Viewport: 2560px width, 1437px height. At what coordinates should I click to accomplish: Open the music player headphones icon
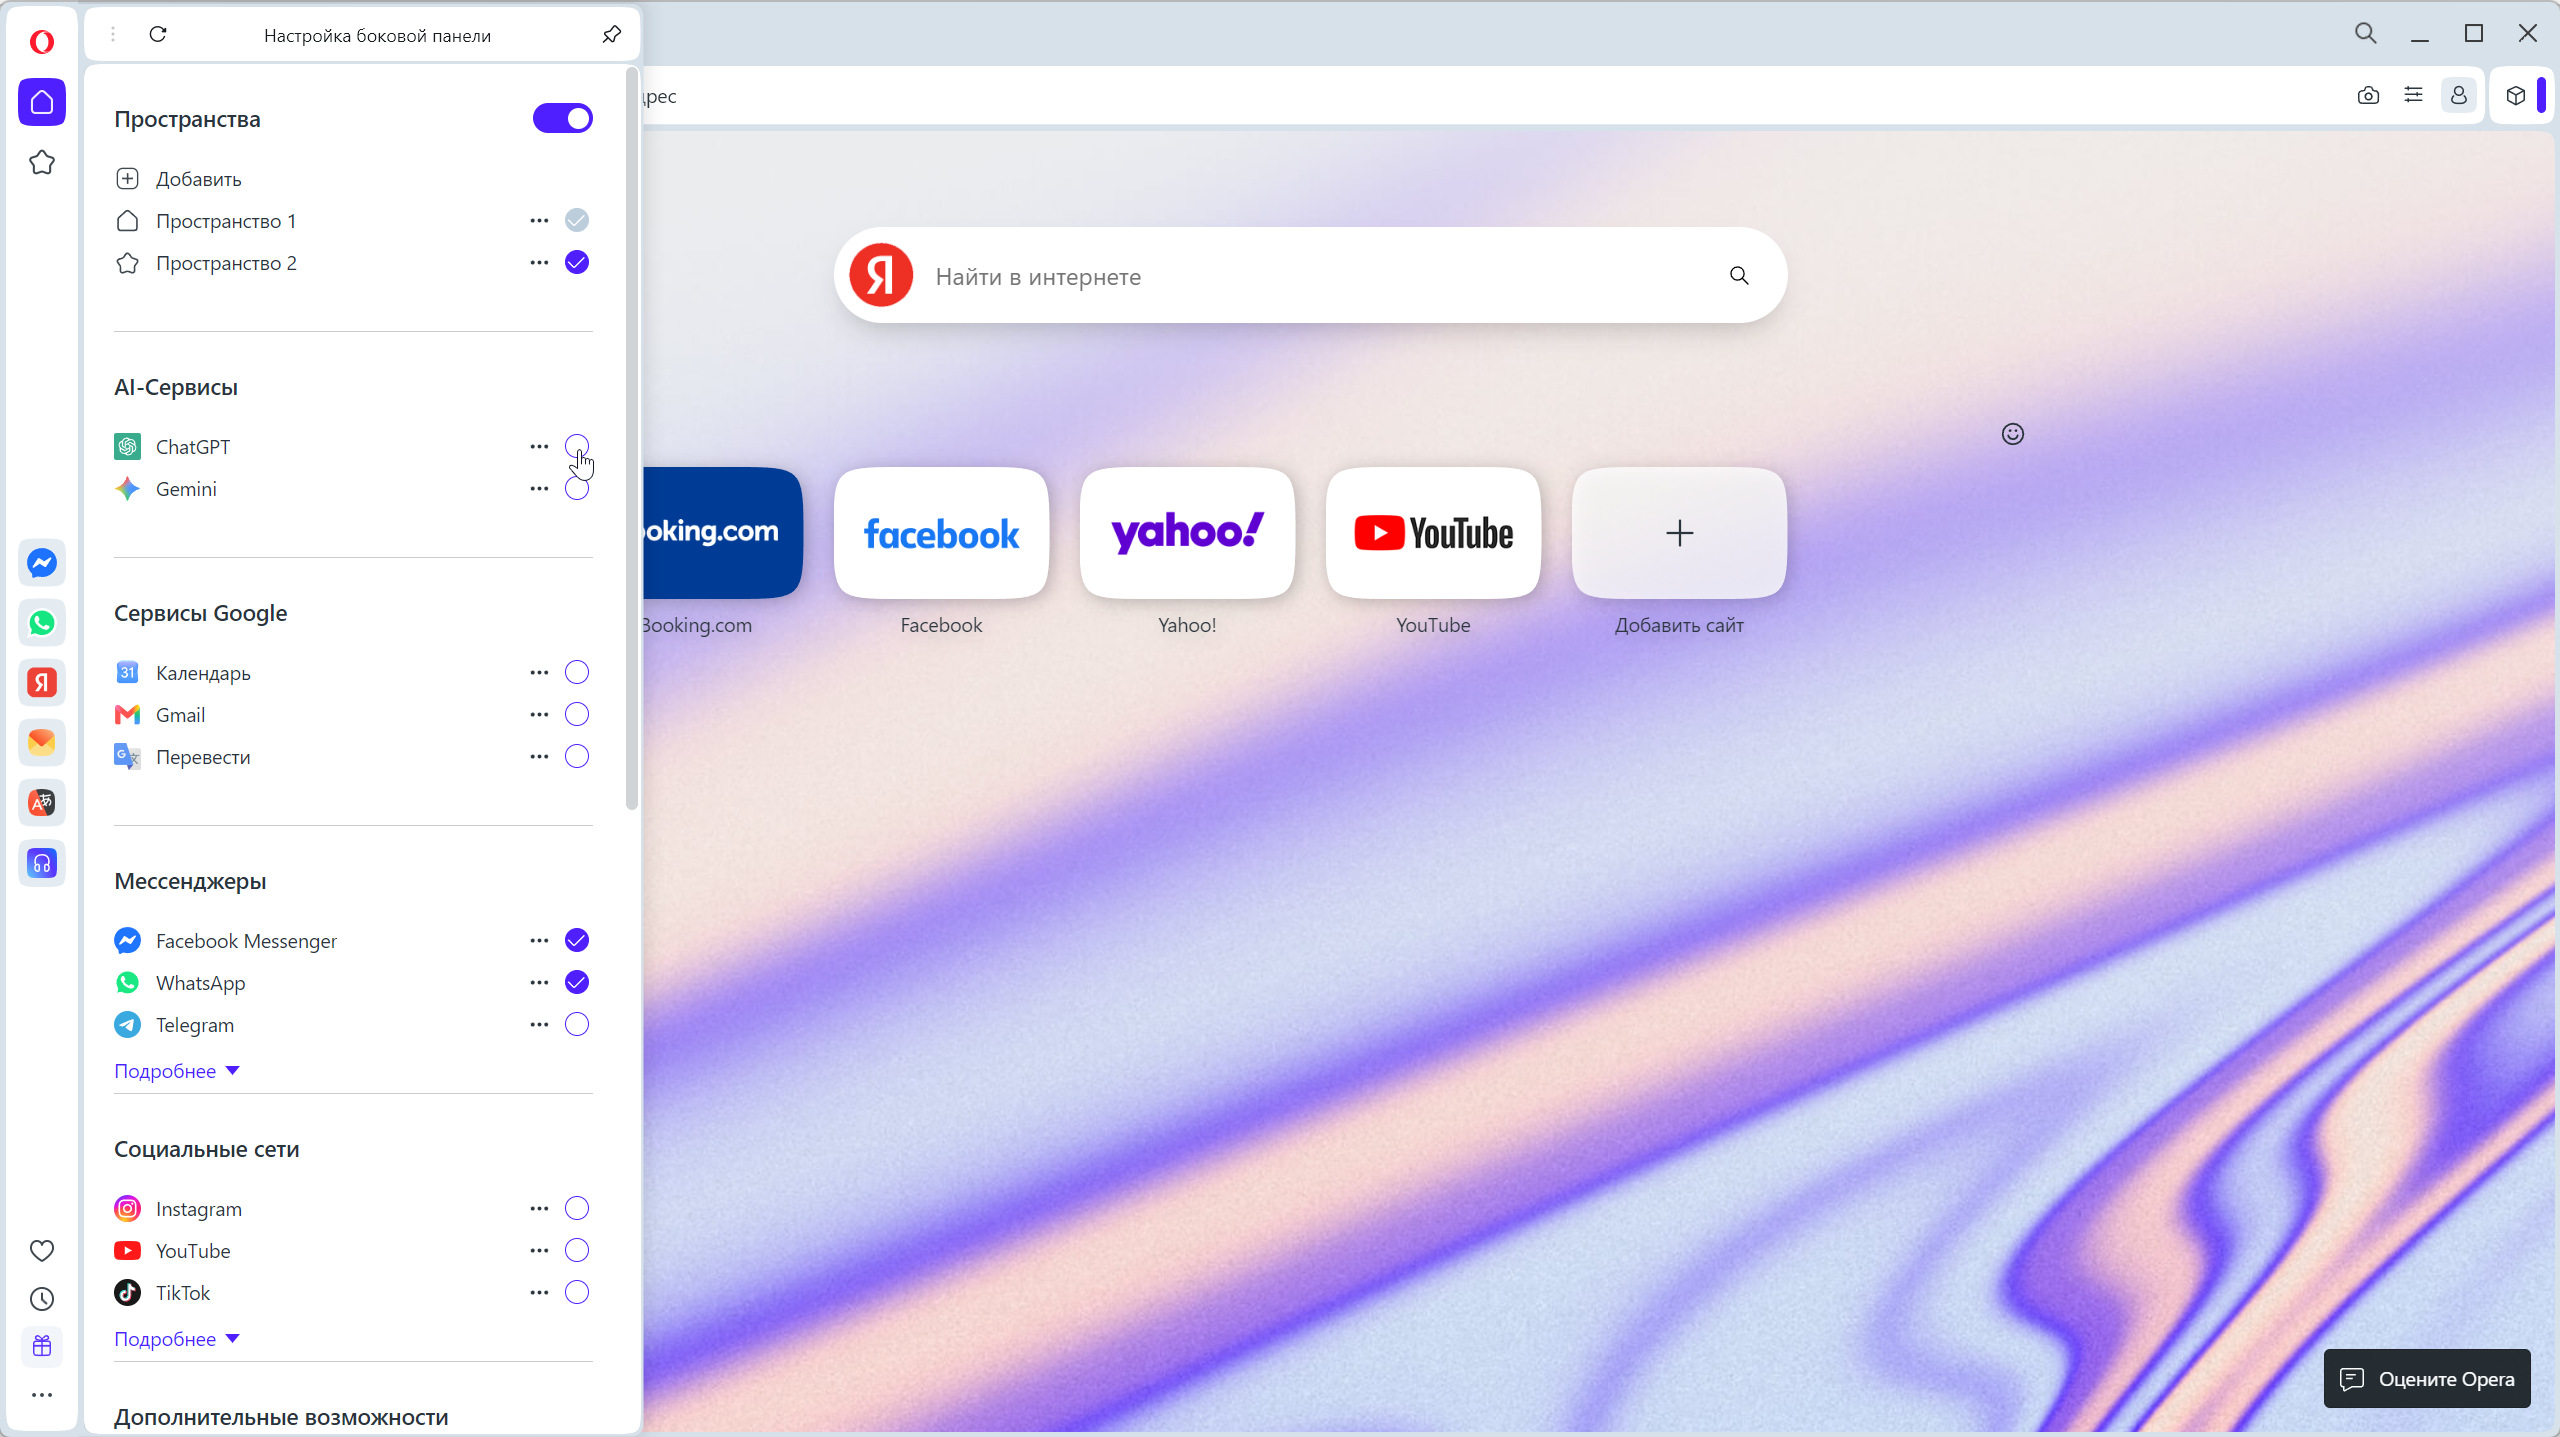[x=42, y=863]
